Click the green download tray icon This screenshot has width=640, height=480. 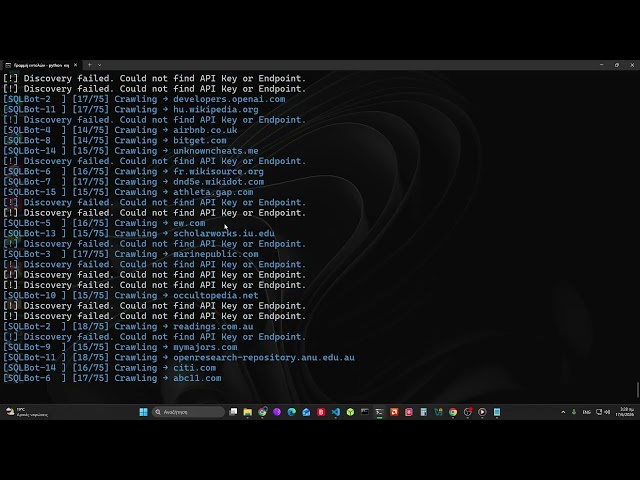coord(574,412)
